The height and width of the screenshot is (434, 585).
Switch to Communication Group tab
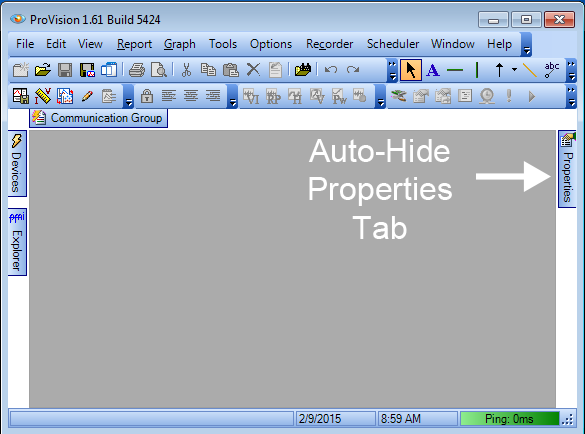pyautogui.click(x=98, y=118)
